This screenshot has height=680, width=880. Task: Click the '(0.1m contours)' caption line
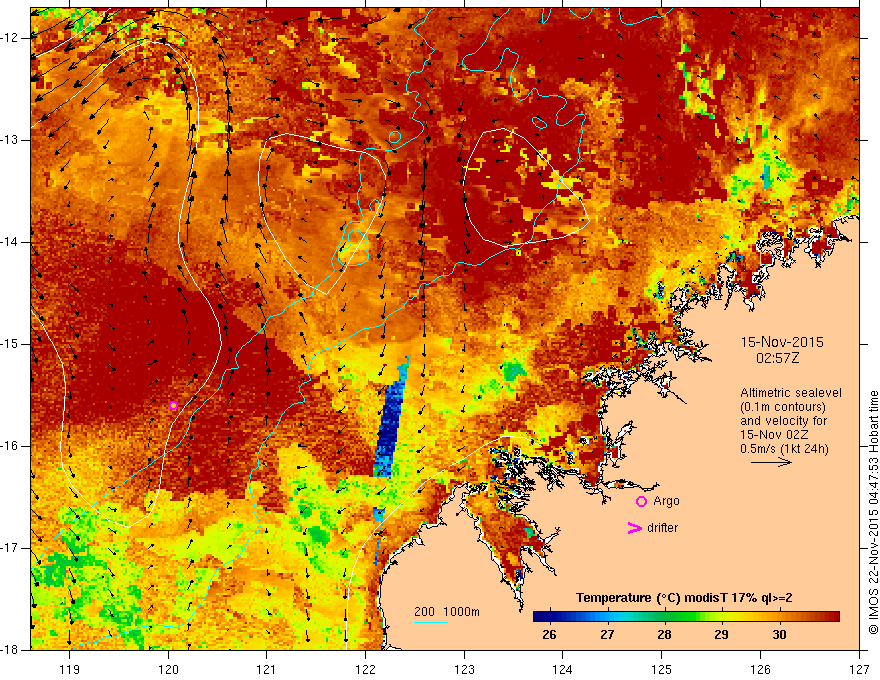tap(783, 407)
